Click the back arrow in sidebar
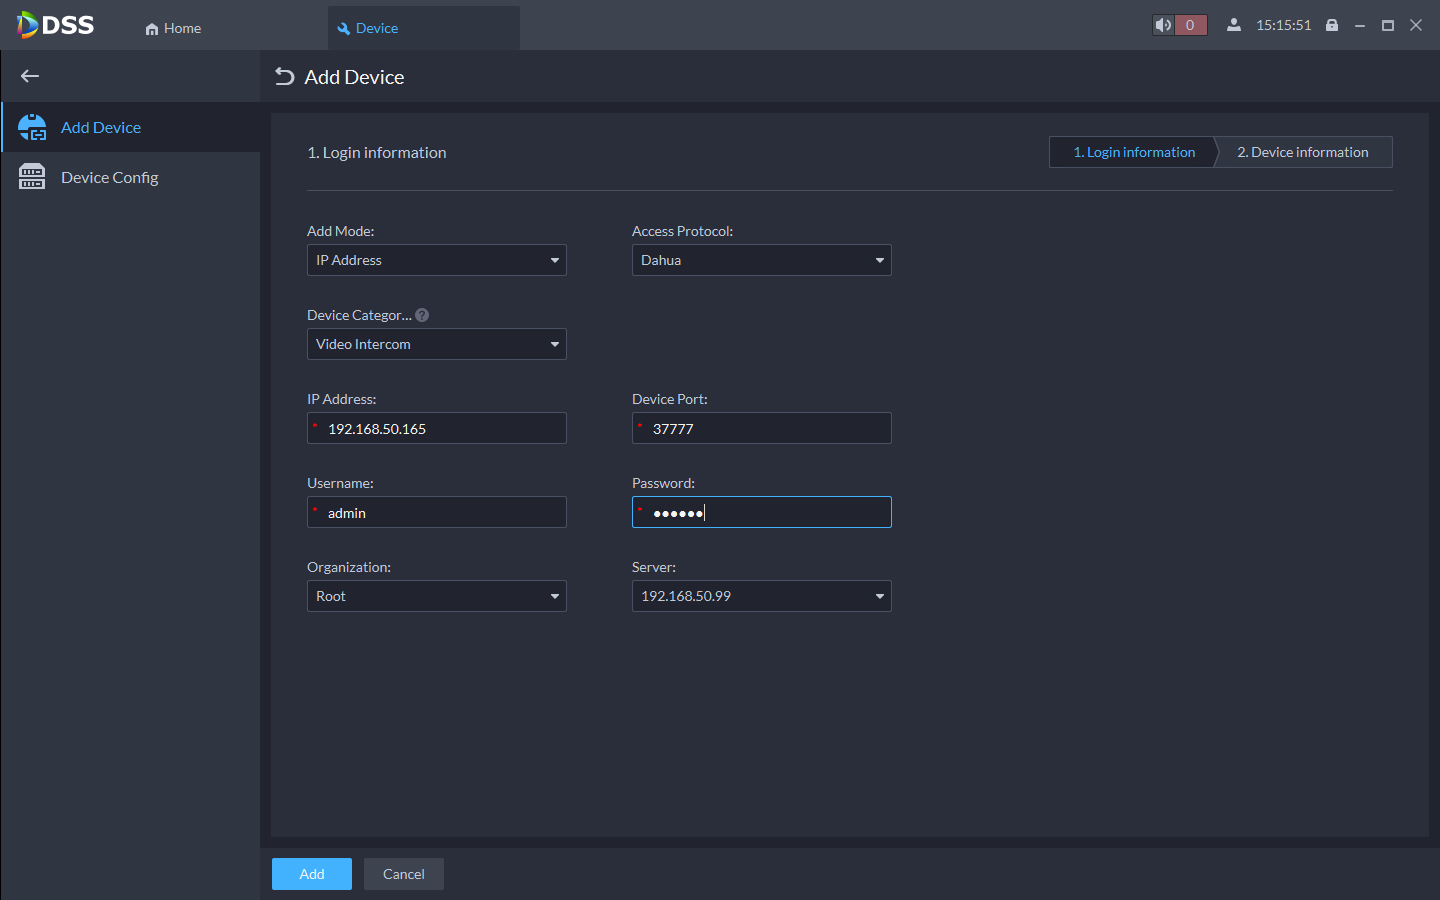This screenshot has height=900, width=1440. [30, 76]
